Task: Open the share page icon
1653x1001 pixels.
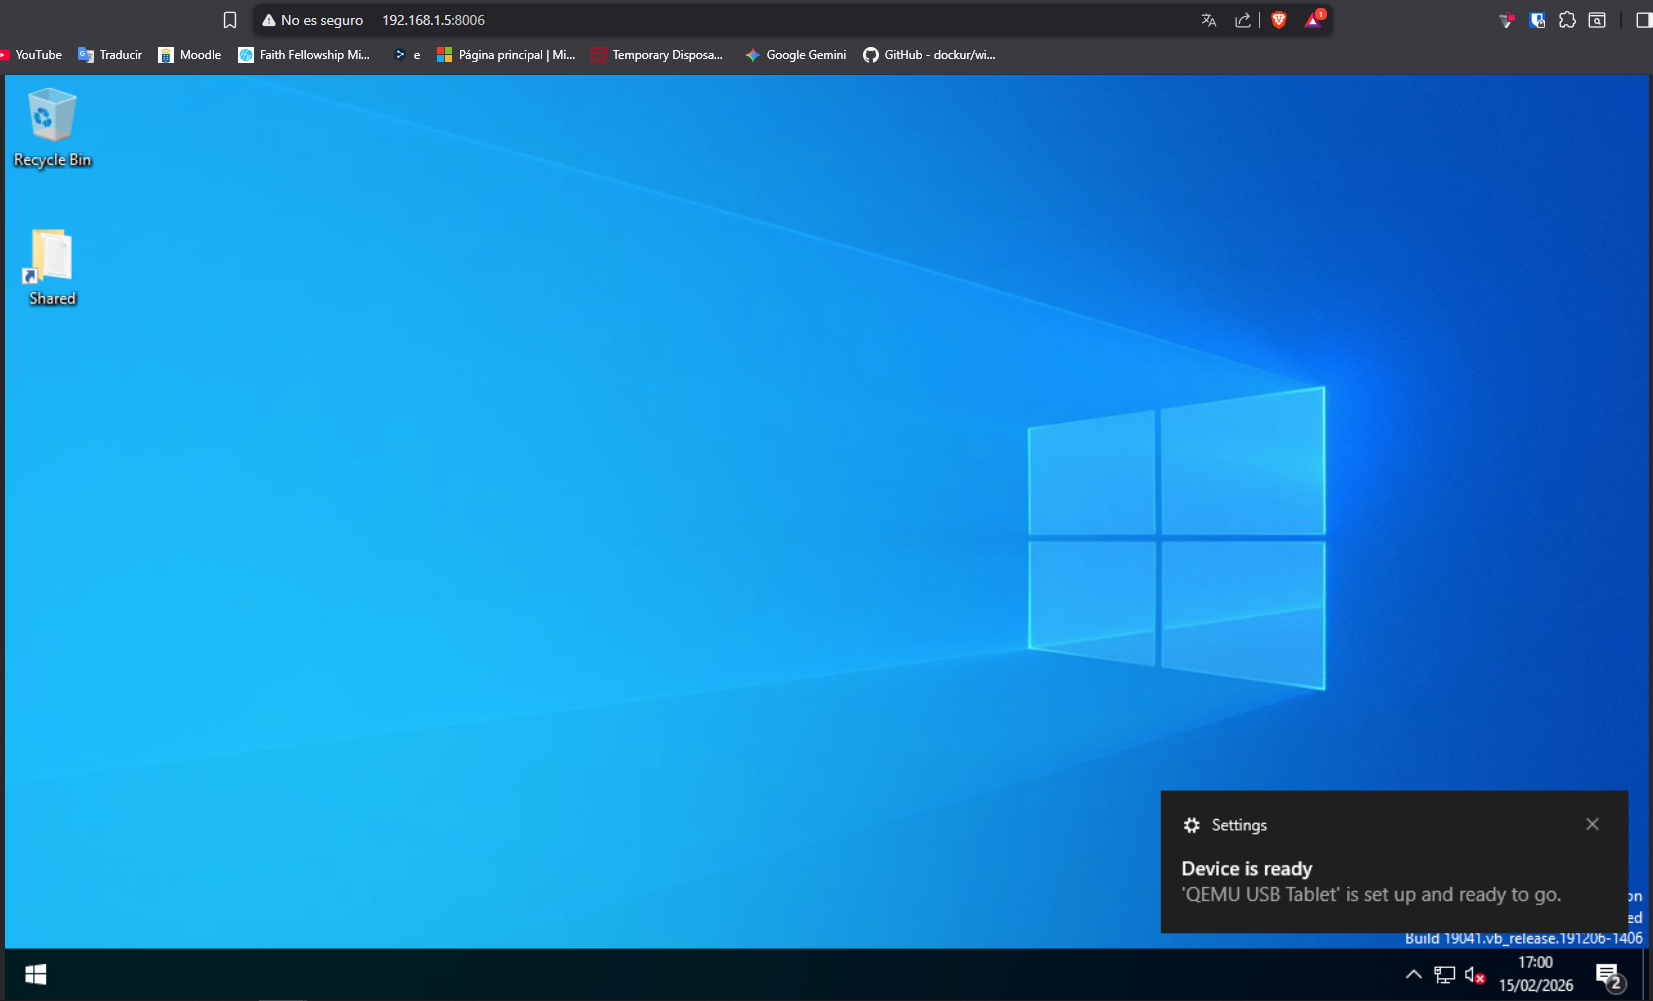Action: point(1243,19)
